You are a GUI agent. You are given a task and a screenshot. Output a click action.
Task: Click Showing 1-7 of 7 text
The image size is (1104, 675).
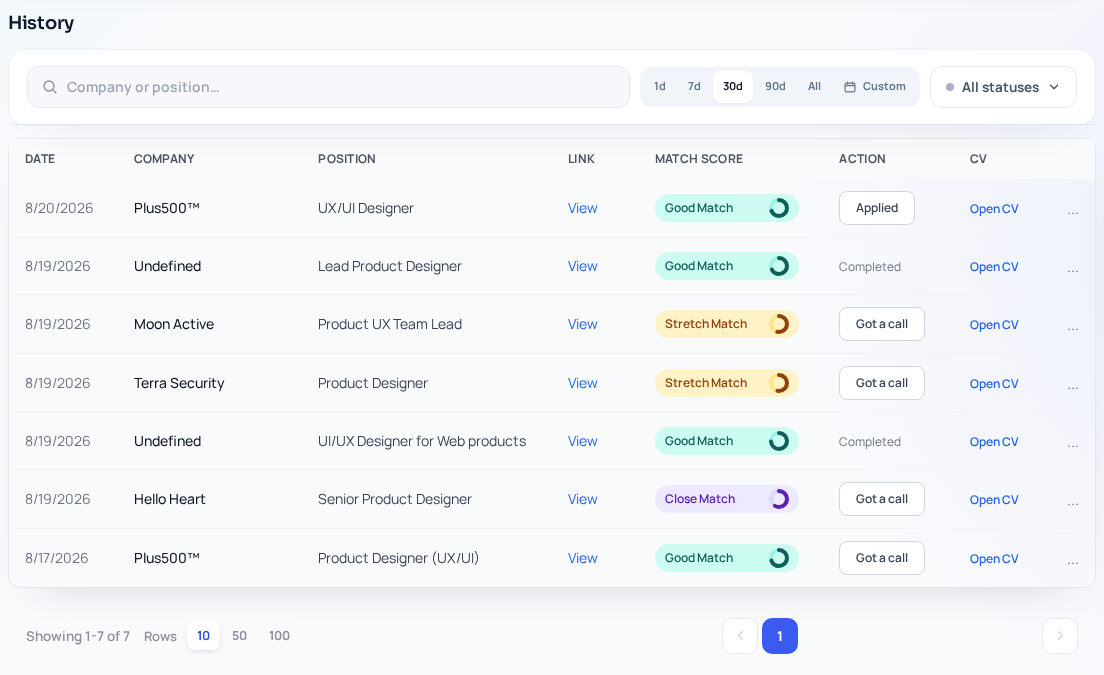tap(78, 636)
